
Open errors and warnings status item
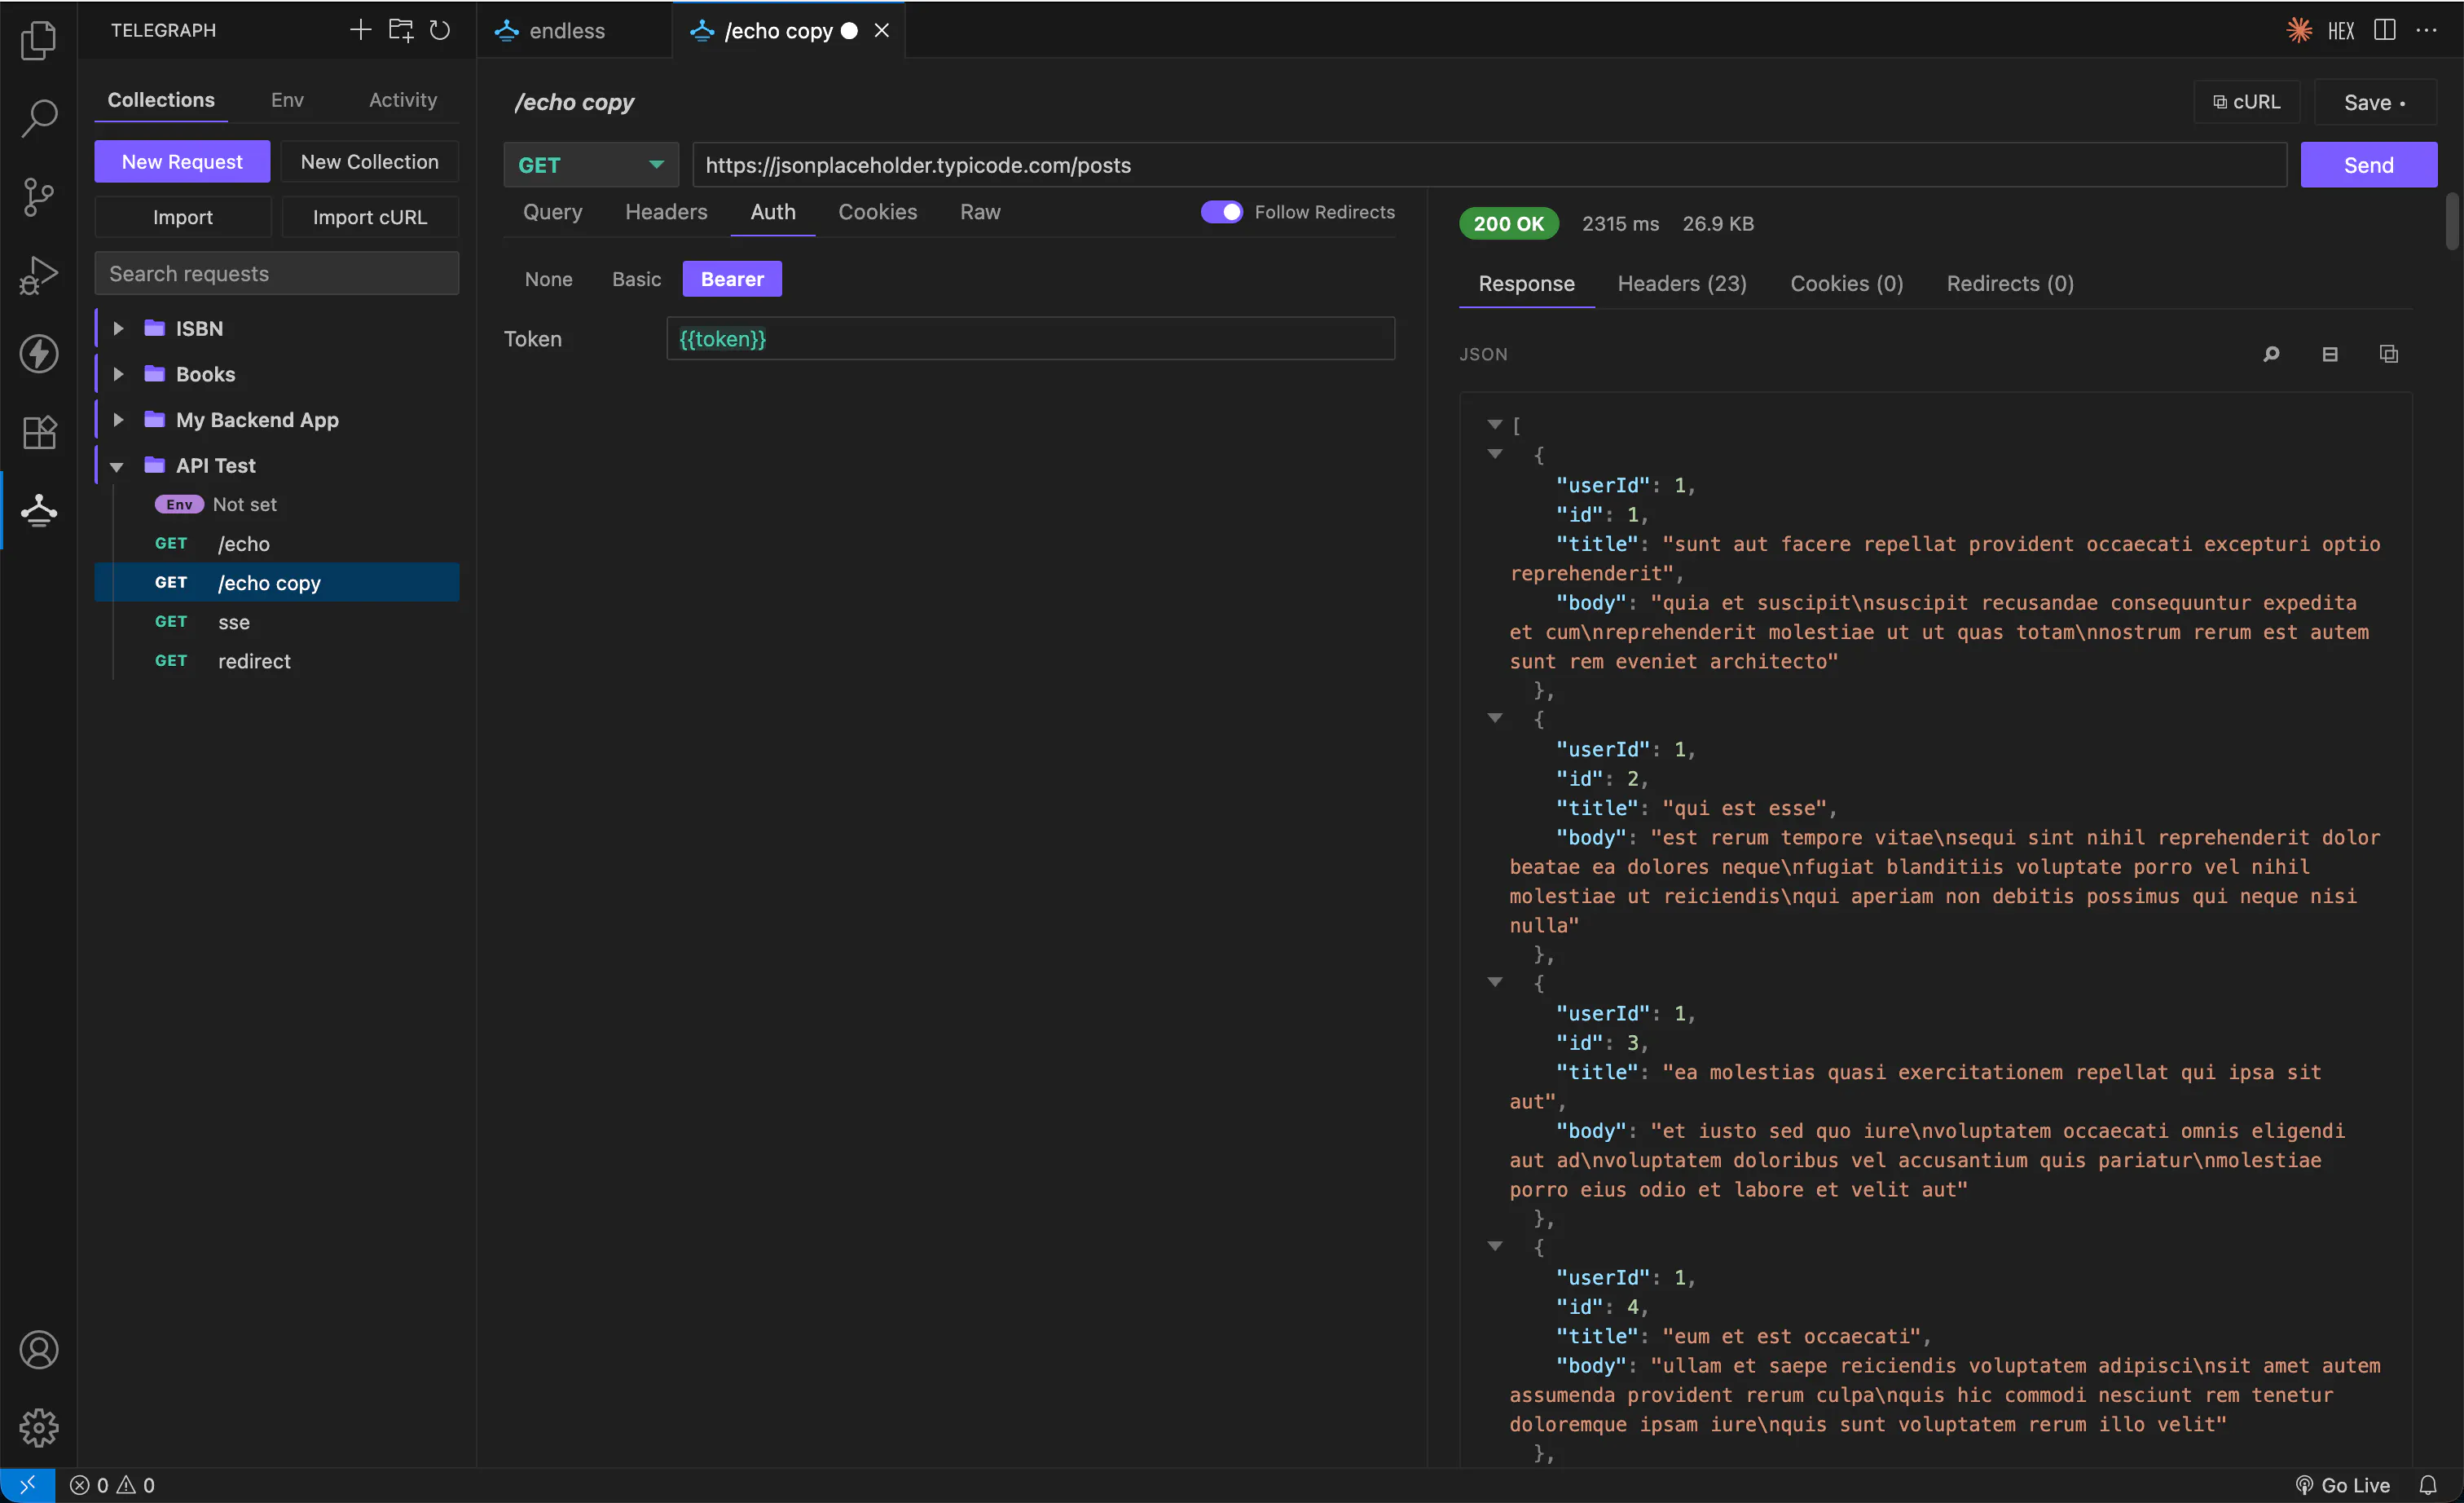(x=112, y=1485)
